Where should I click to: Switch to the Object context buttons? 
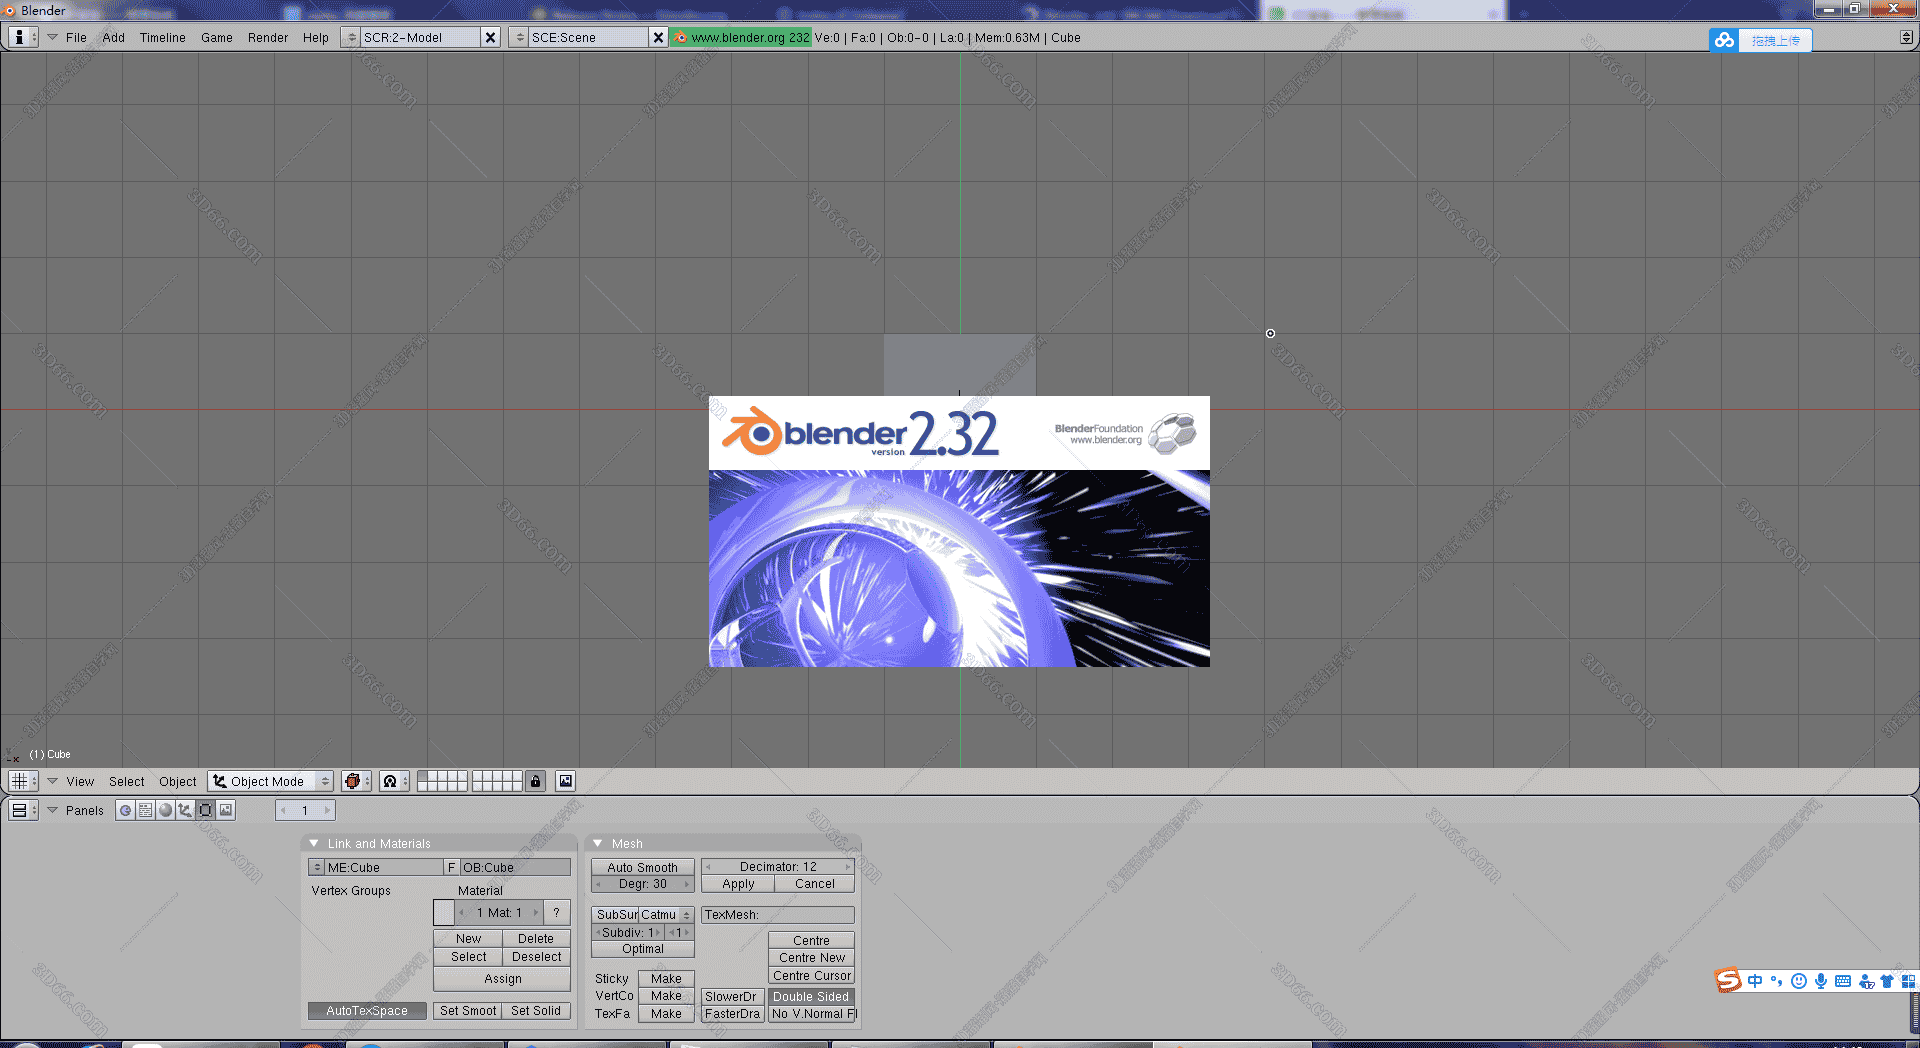click(x=185, y=810)
